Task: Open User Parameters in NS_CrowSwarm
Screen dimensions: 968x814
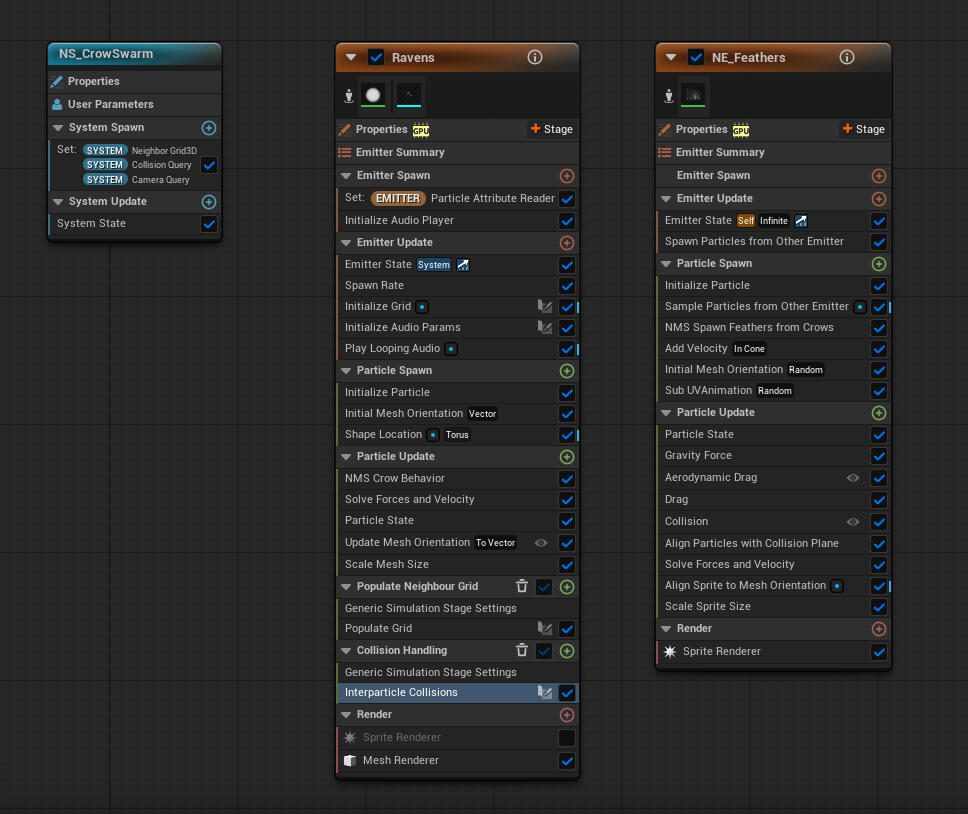Action: click(110, 104)
